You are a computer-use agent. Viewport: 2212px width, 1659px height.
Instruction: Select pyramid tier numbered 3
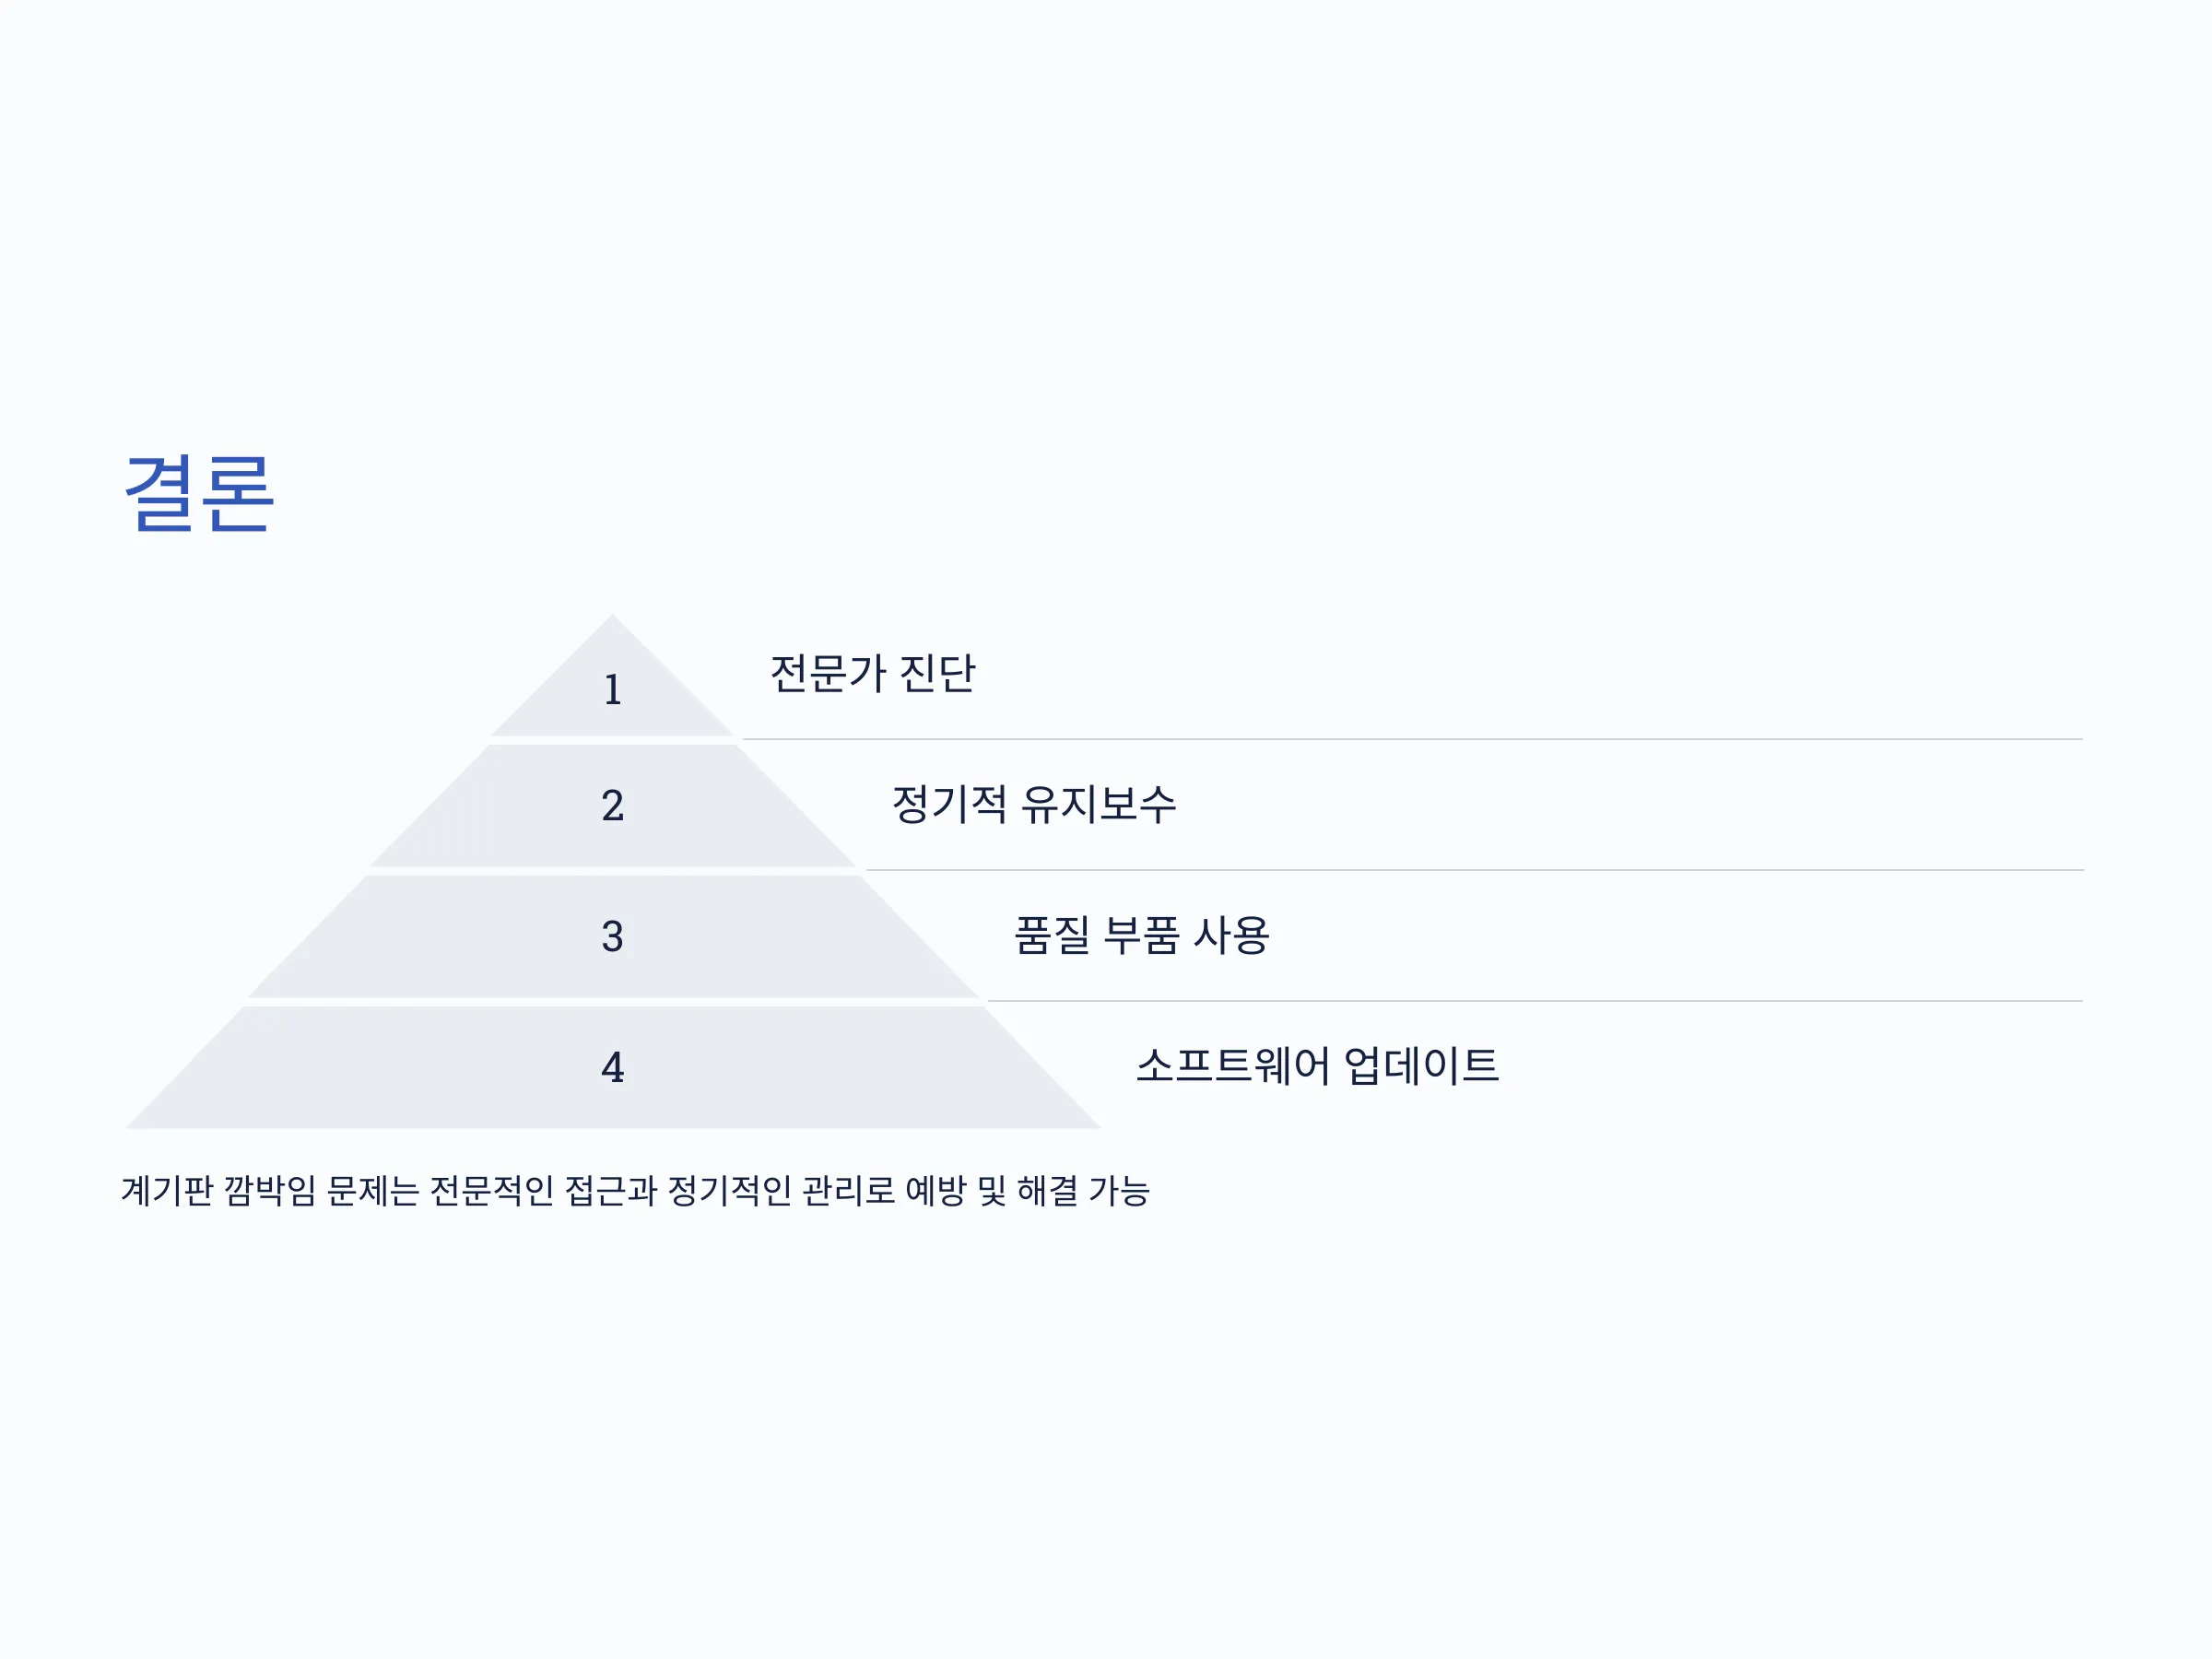coord(612,937)
